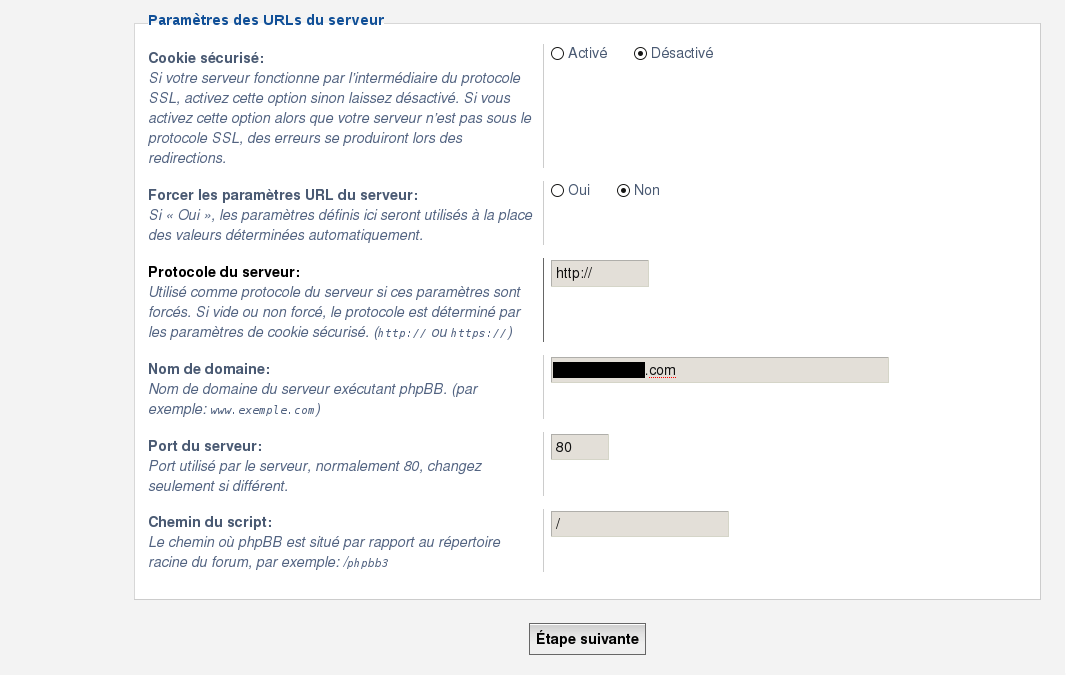Choose Oui for Forcer les paramètres URL

557,191
